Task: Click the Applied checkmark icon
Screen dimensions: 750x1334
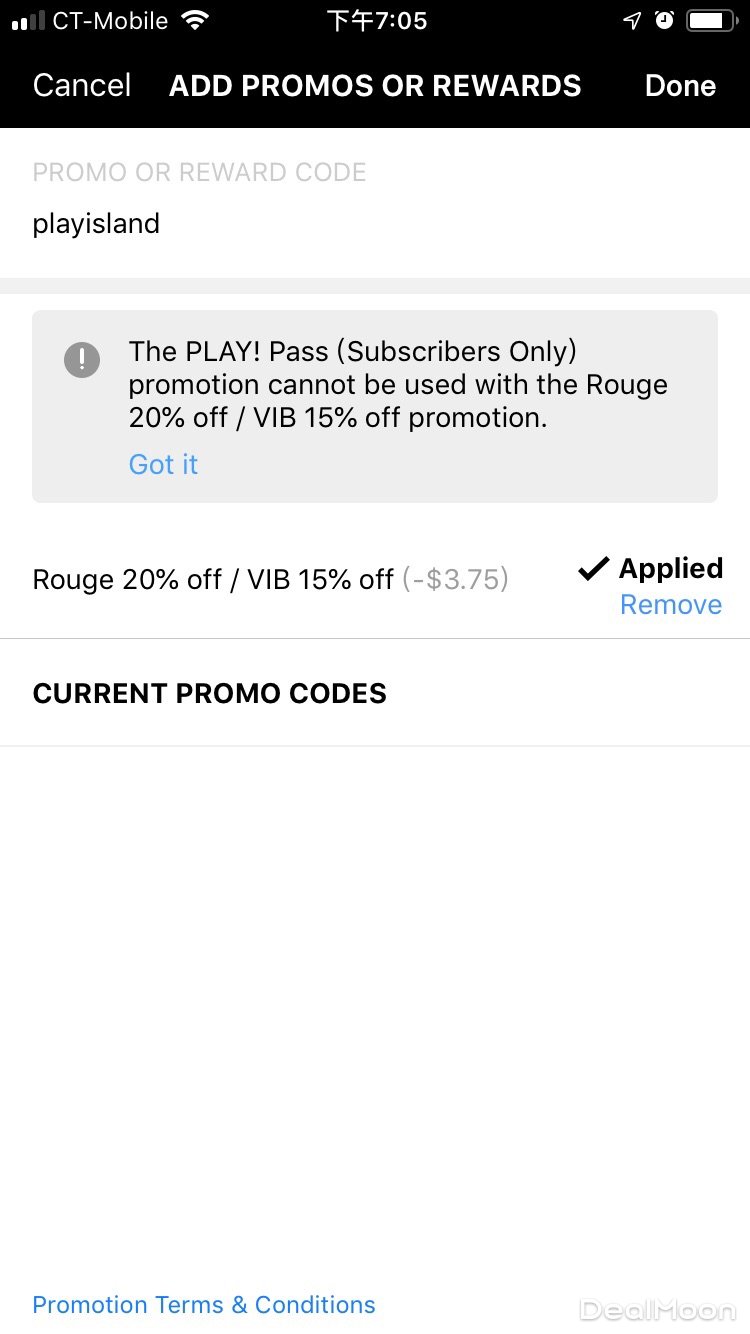Action: (x=593, y=569)
